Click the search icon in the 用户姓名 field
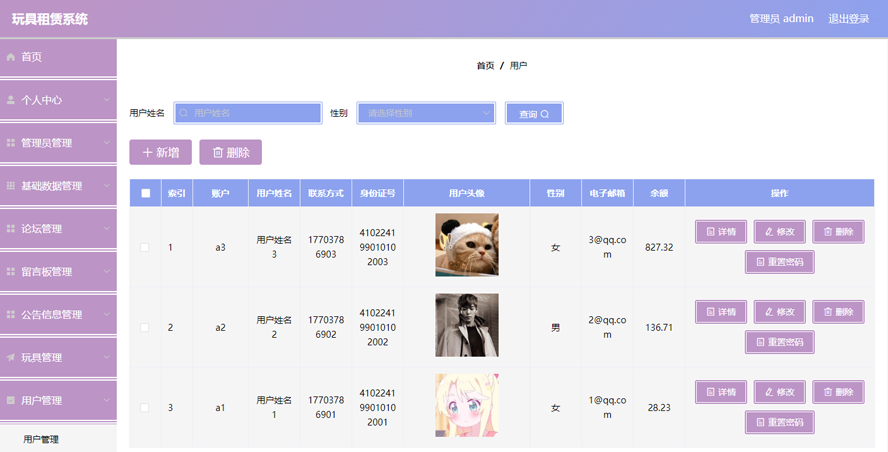The height and width of the screenshot is (452, 888). coord(183,113)
